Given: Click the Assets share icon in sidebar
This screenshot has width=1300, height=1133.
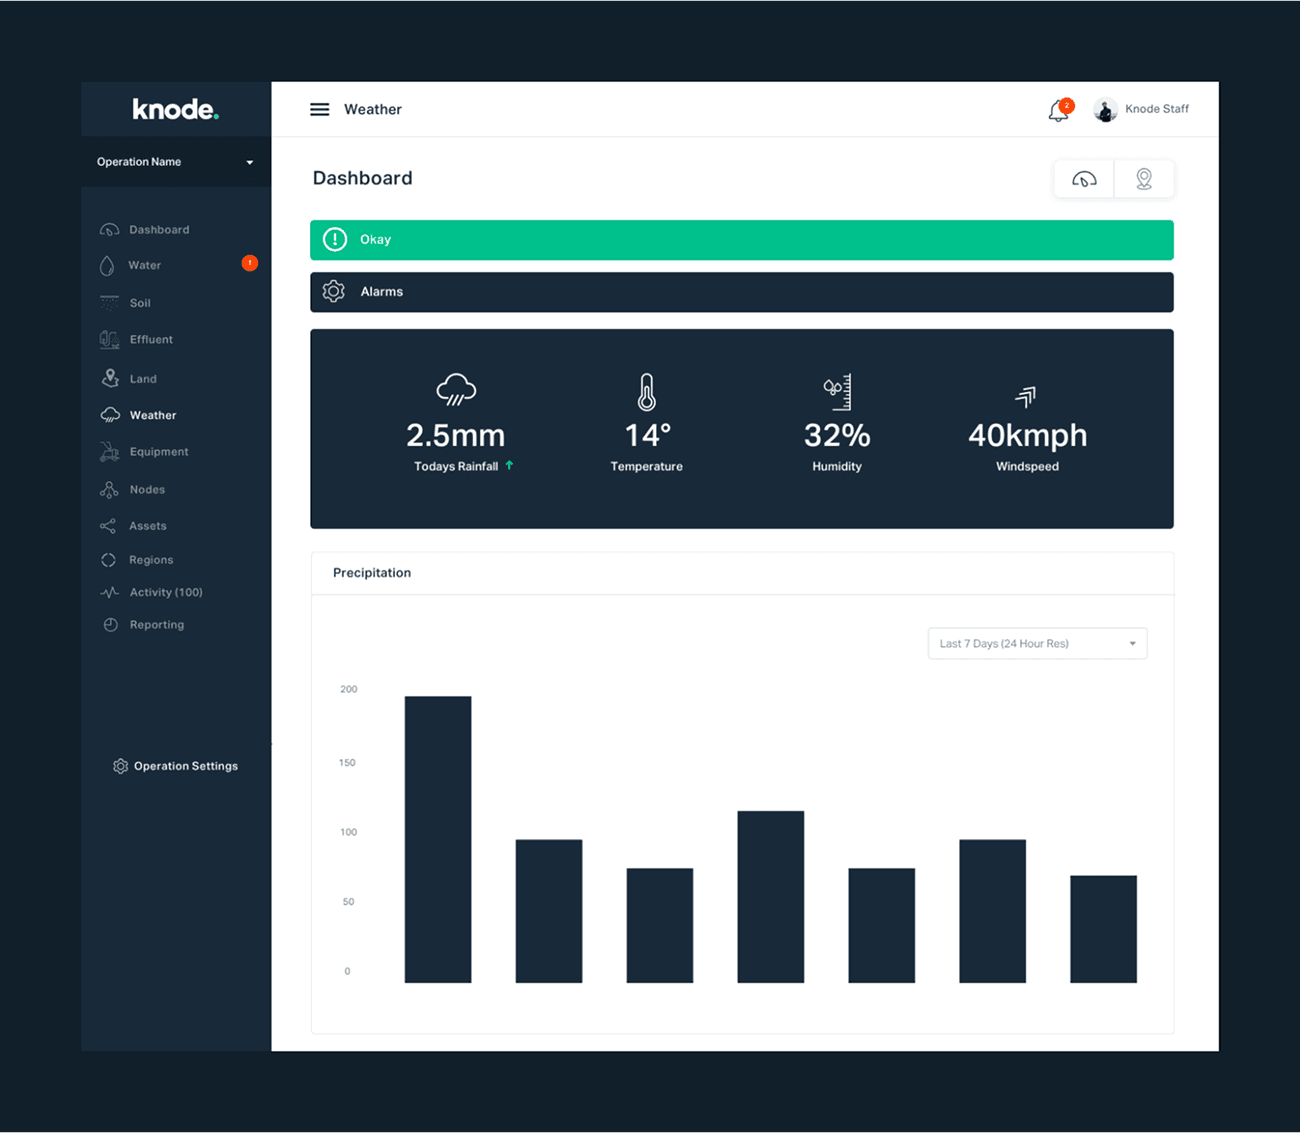Looking at the screenshot, I should coord(108,525).
